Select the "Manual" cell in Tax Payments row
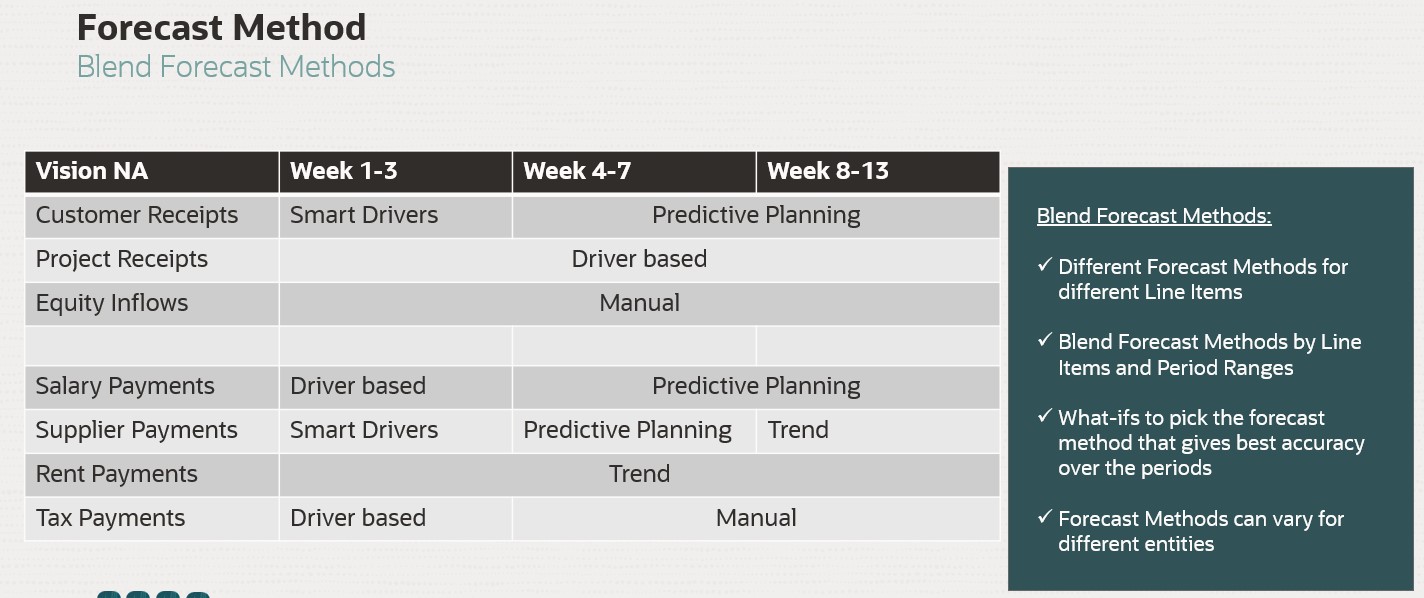 click(x=756, y=518)
